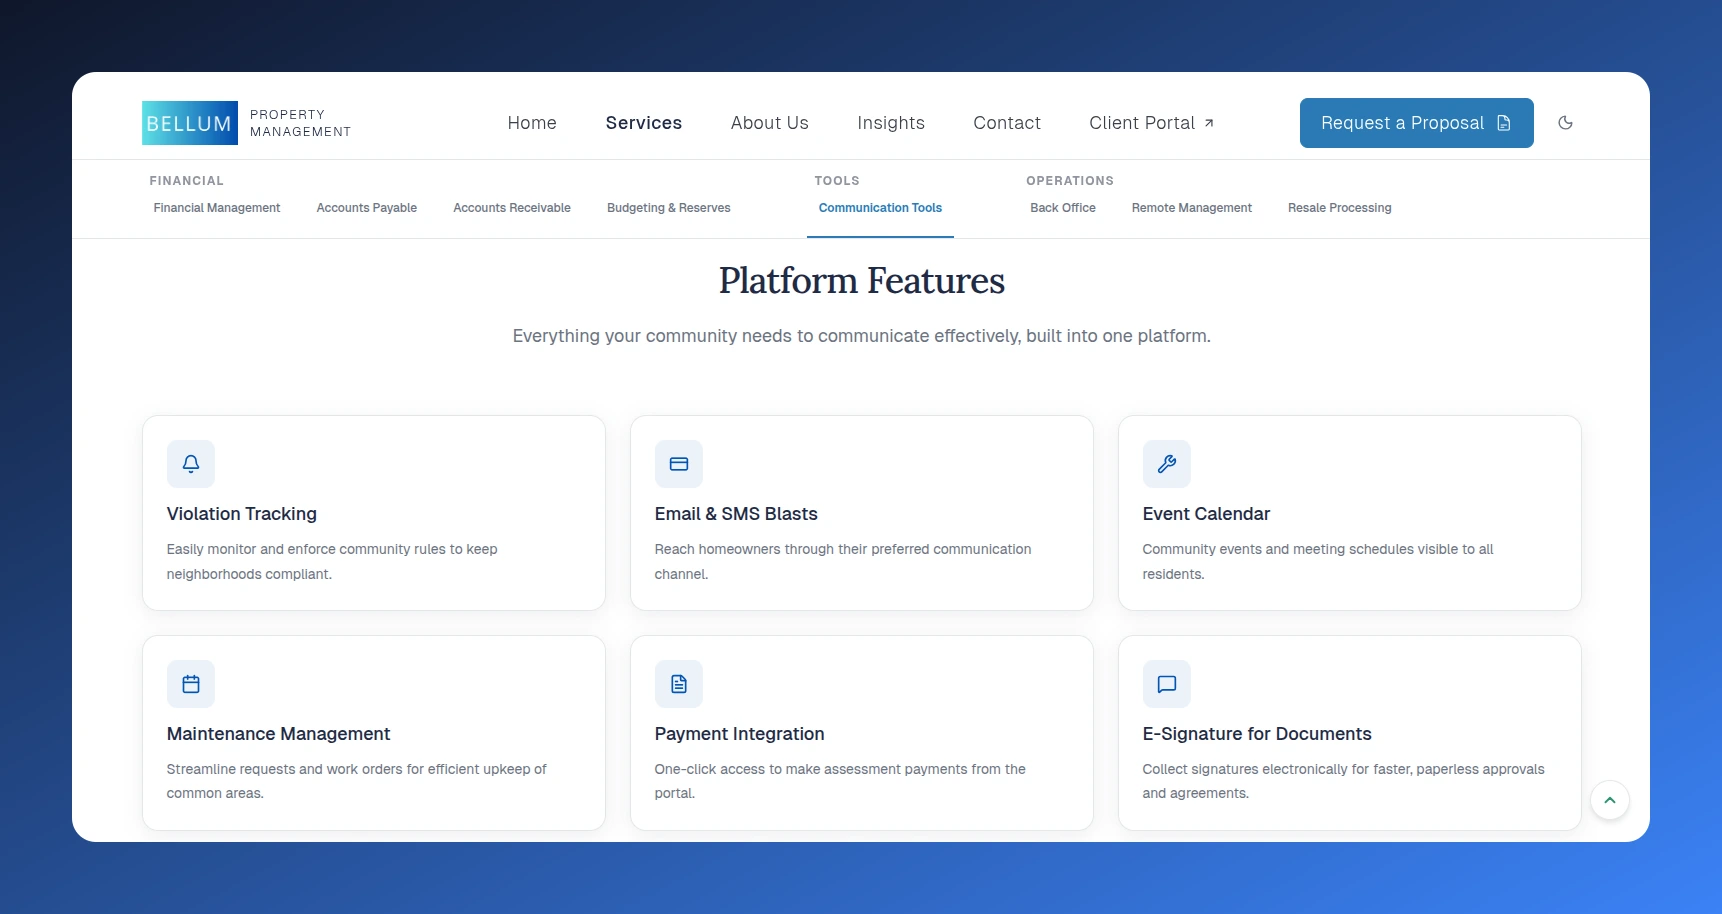Select the Back Office sub-nav link

click(1063, 208)
